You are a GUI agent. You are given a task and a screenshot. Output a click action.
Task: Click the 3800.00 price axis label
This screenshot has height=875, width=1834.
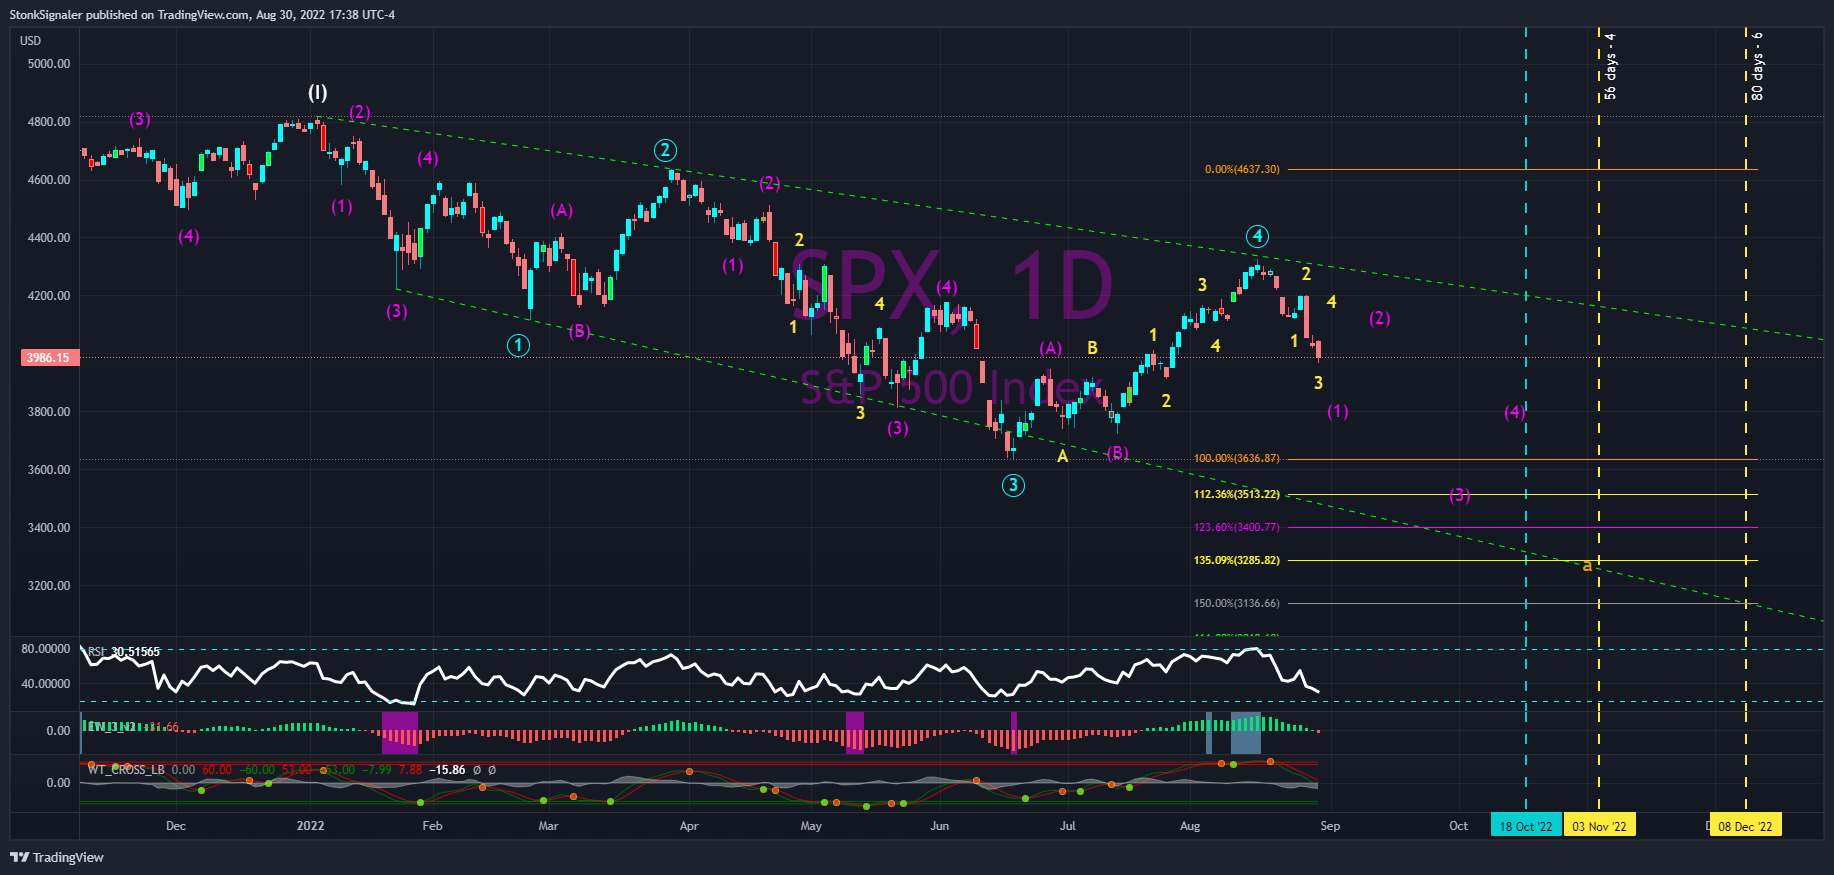[x=49, y=411]
